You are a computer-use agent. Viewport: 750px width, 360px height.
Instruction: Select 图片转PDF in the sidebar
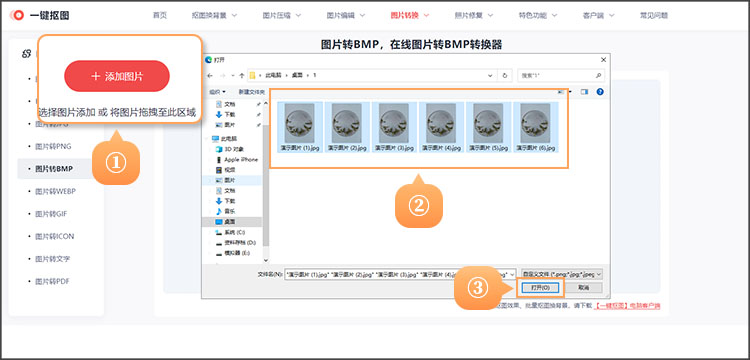(52, 281)
